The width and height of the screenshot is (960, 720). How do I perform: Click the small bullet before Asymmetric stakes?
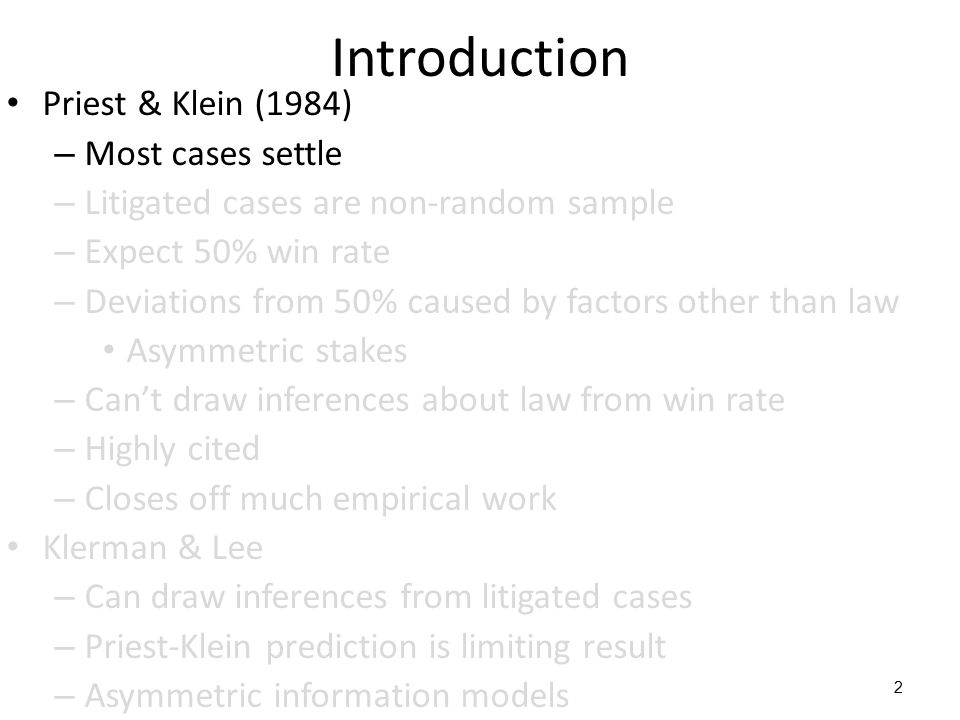pos(109,351)
